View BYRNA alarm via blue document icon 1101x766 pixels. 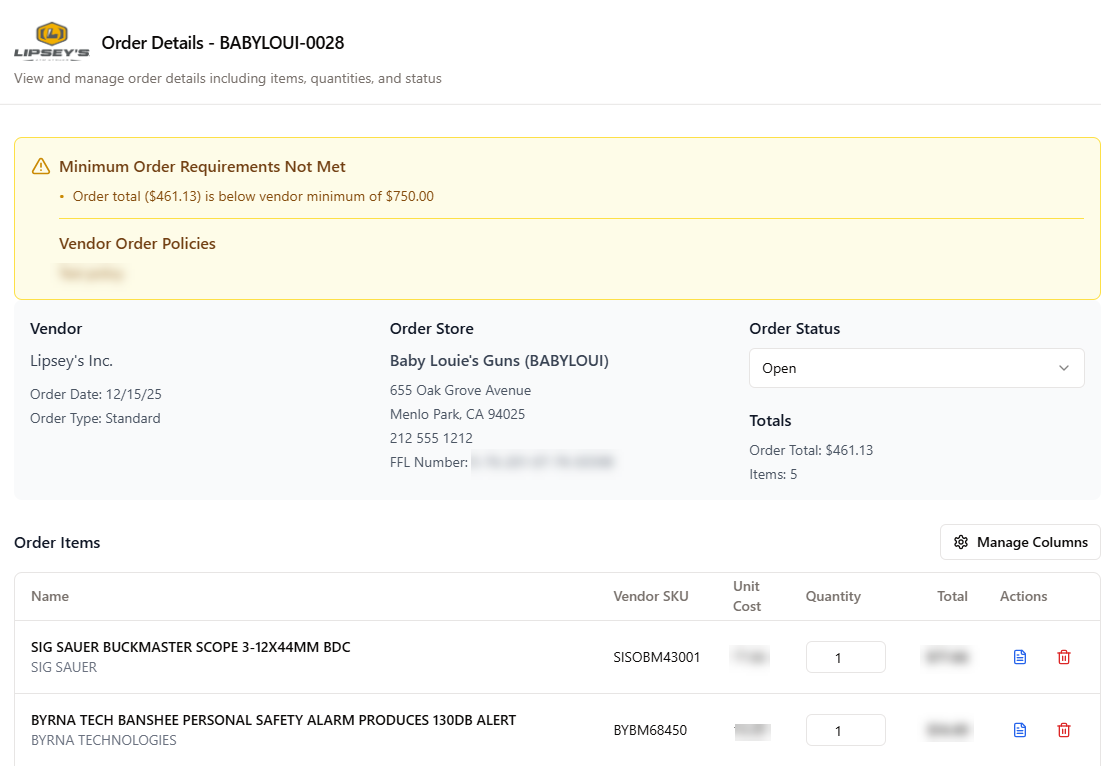1019,730
